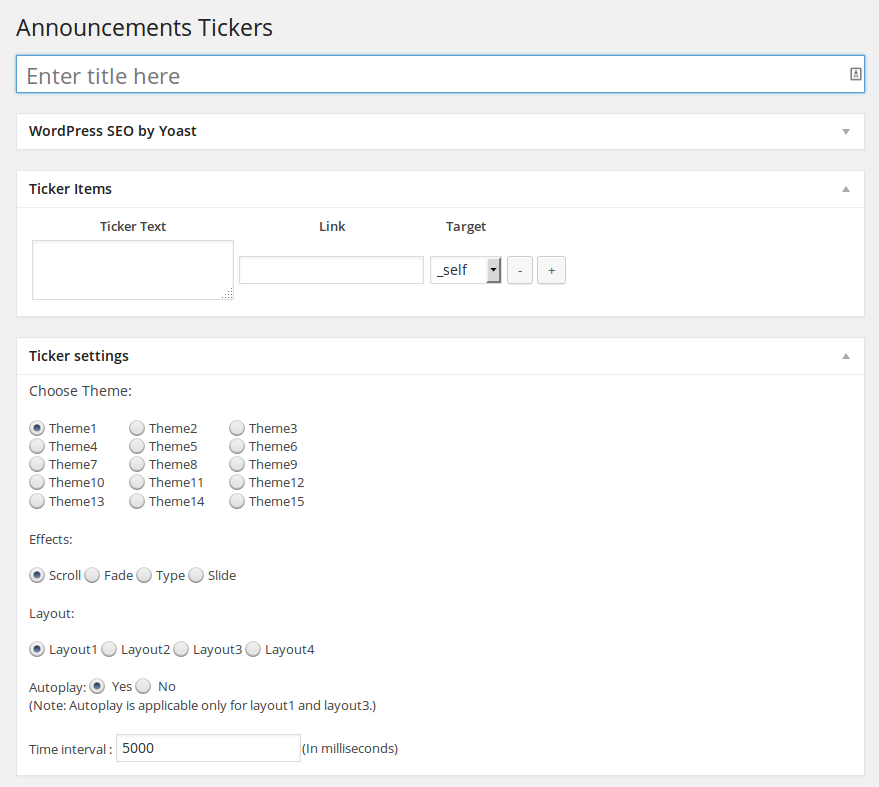Click the Ticker Text textarea
879x787 pixels.
click(132, 269)
